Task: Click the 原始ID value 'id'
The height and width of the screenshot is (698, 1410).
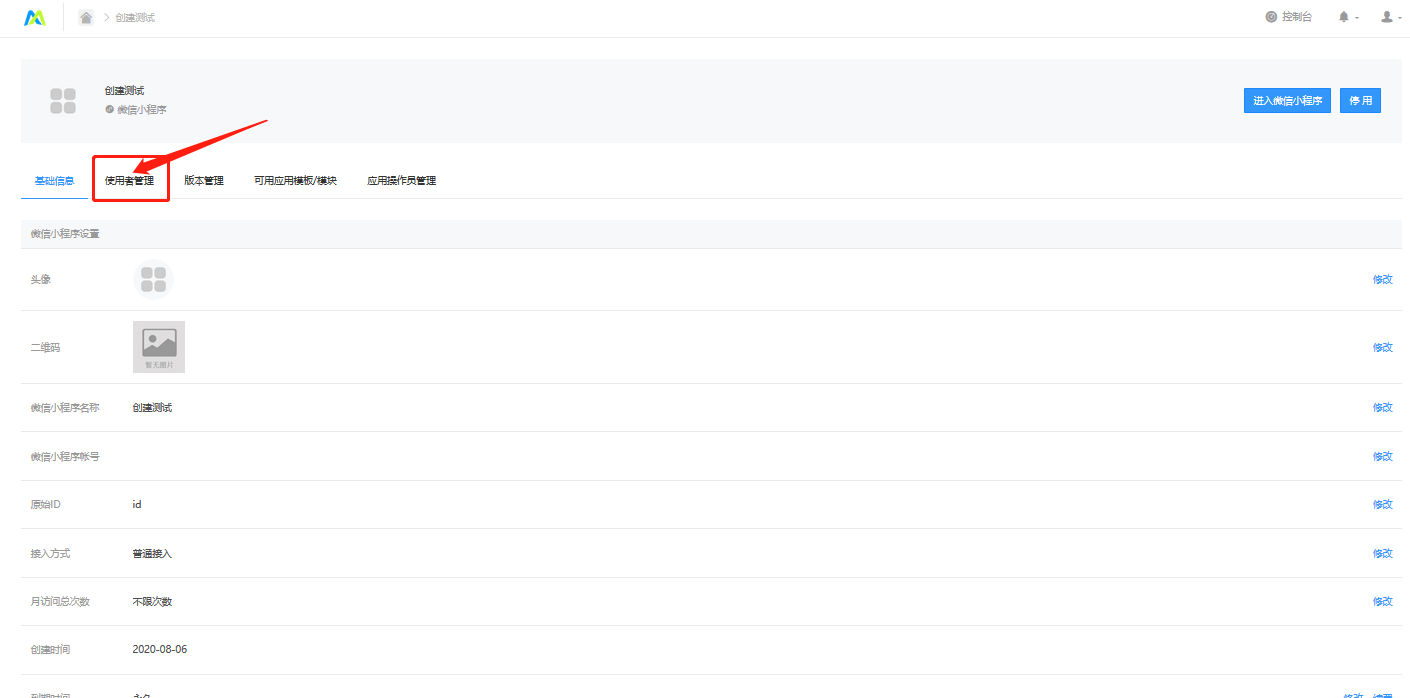Action: (x=137, y=505)
